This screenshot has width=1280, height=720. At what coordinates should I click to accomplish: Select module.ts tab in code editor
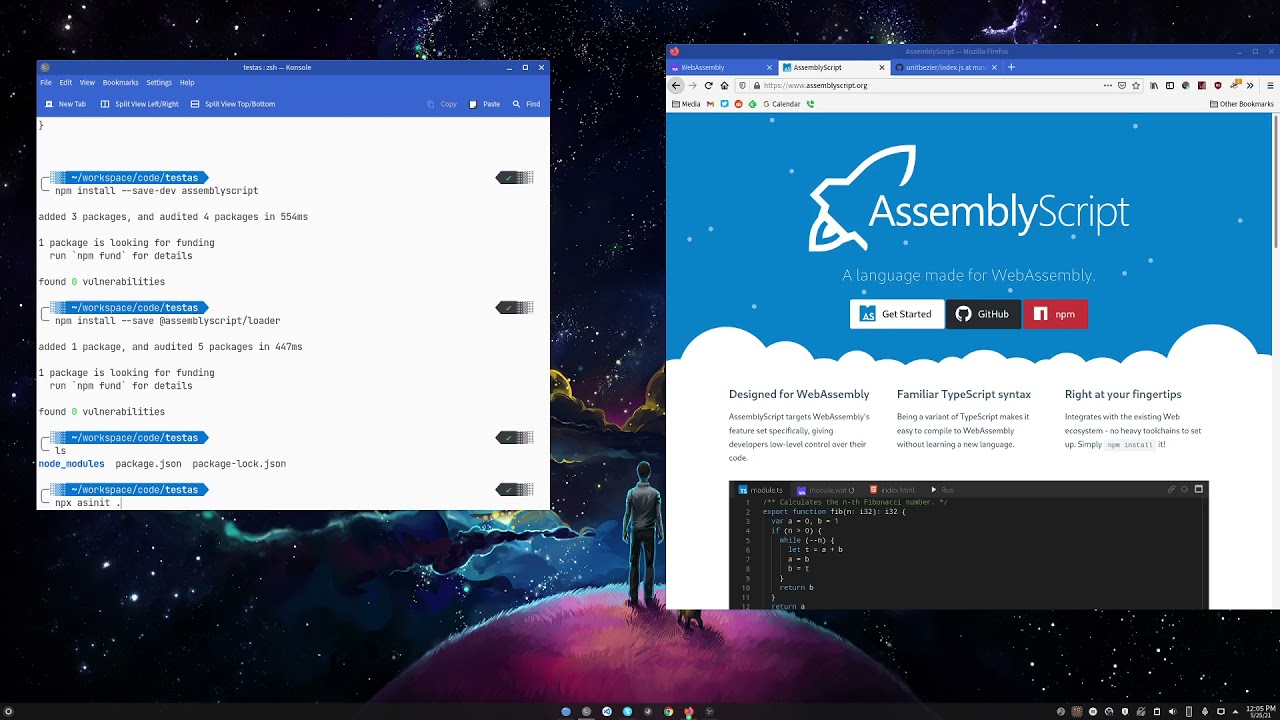761,490
